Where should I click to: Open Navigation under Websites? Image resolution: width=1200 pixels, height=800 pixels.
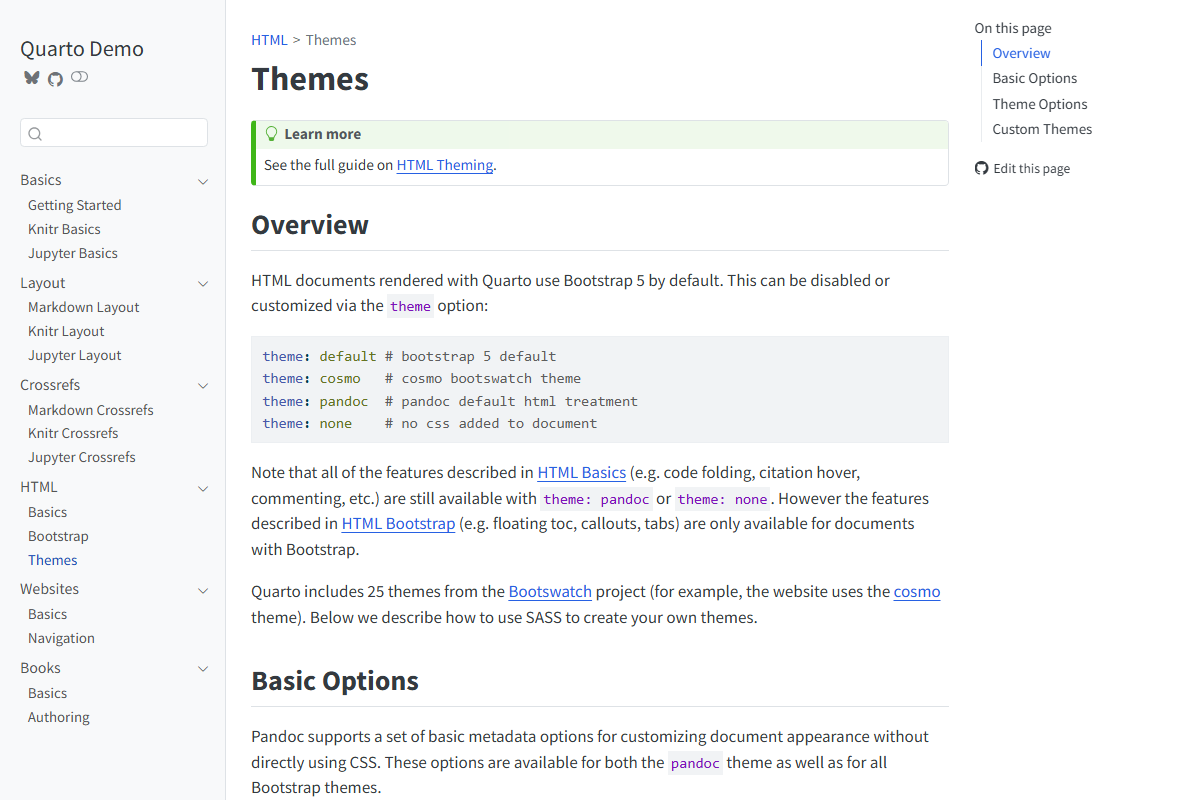tap(61, 637)
